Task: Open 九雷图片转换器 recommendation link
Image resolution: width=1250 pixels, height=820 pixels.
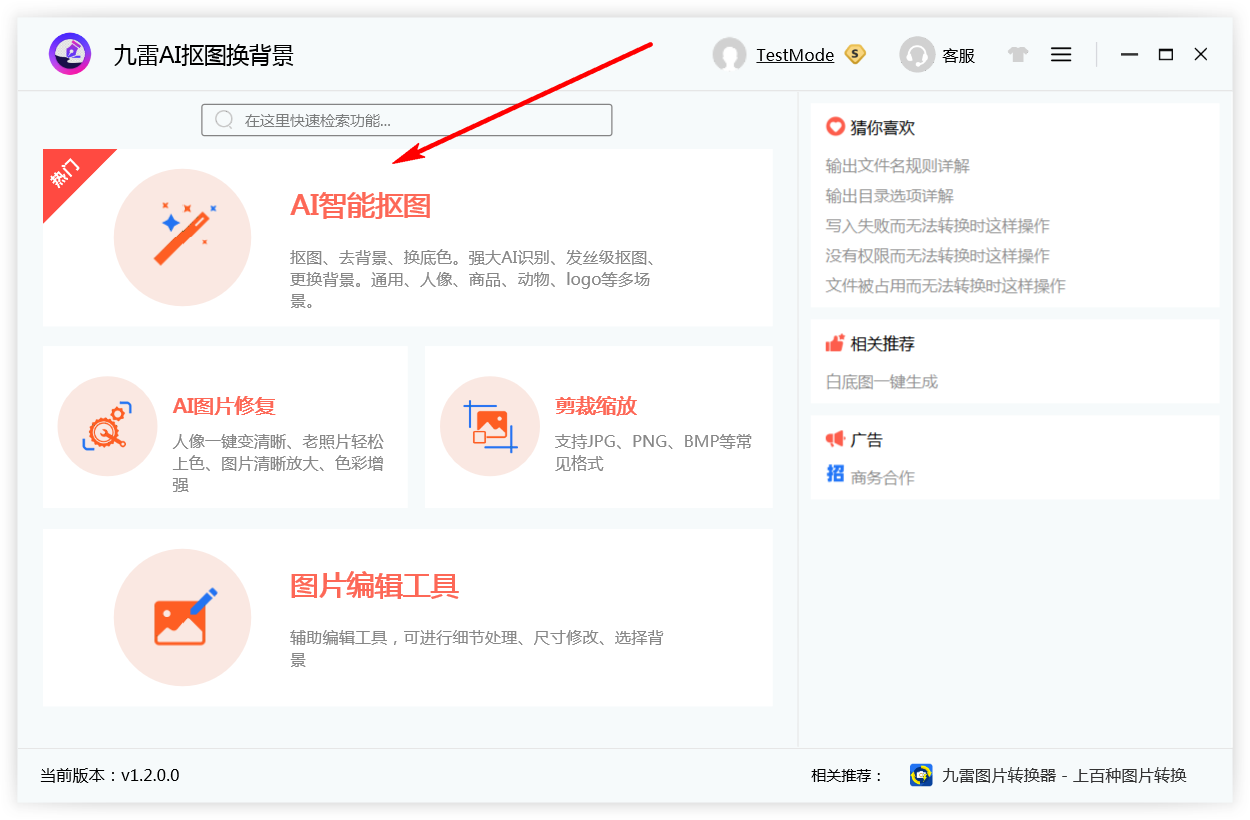Action: pos(1064,775)
